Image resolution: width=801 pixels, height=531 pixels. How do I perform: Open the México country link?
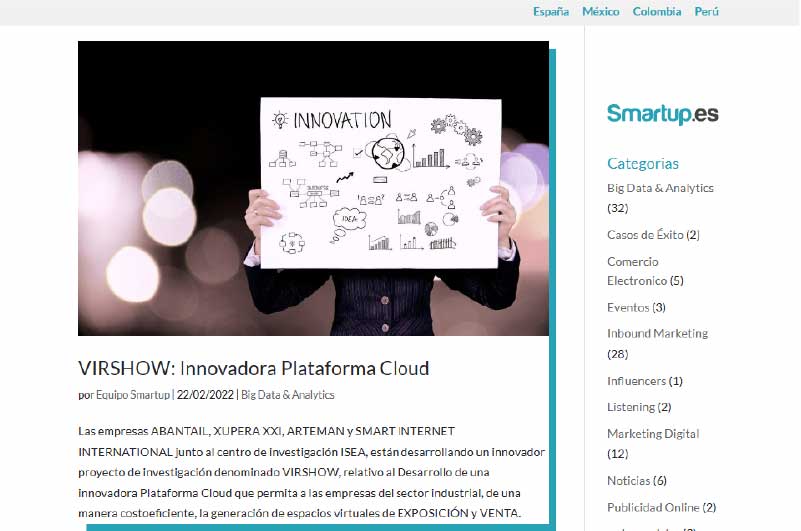pyautogui.click(x=600, y=11)
